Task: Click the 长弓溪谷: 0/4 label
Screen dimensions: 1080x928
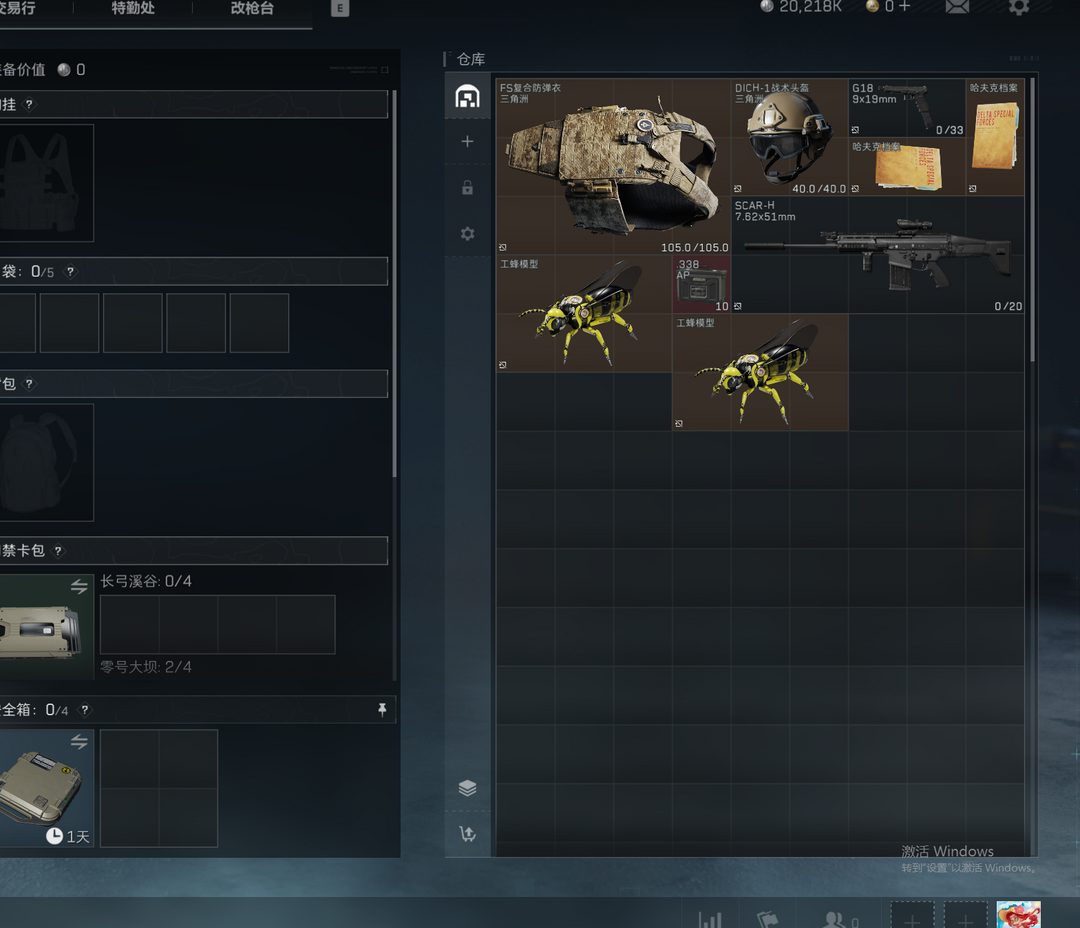Action: click(146, 581)
